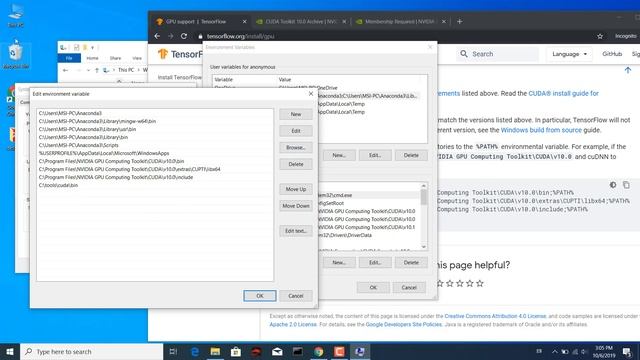Open a new Chrome tab
The width and height of the screenshot is (640, 360).
point(460,22)
